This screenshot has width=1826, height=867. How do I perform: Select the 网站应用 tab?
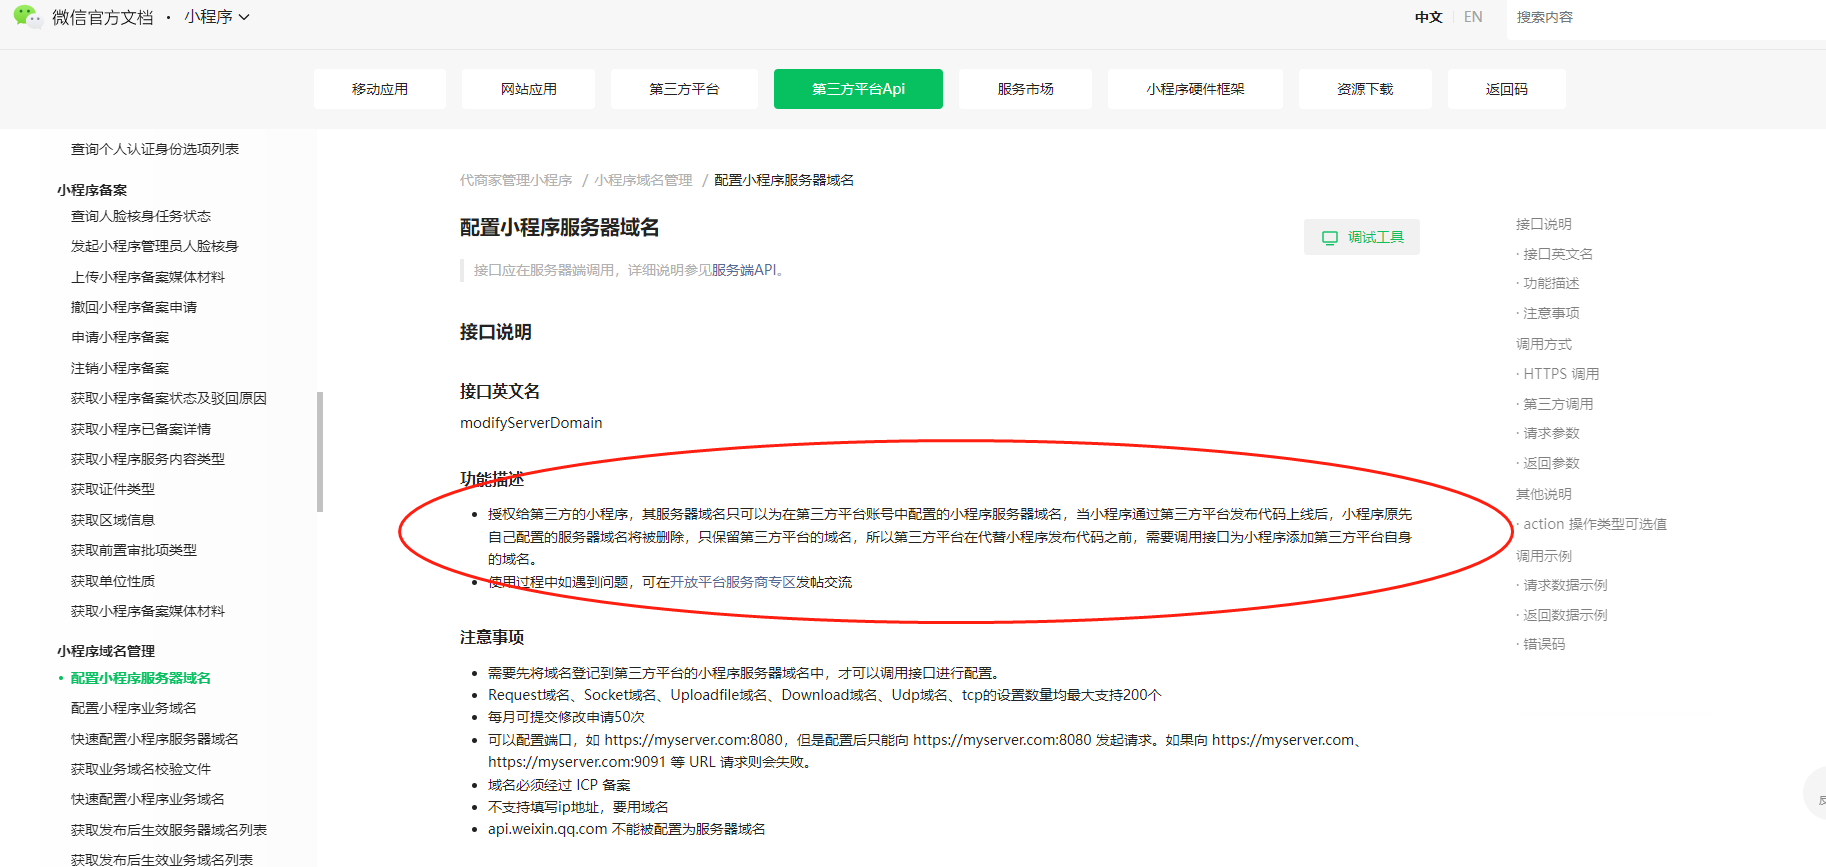click(x=529, y=89)
